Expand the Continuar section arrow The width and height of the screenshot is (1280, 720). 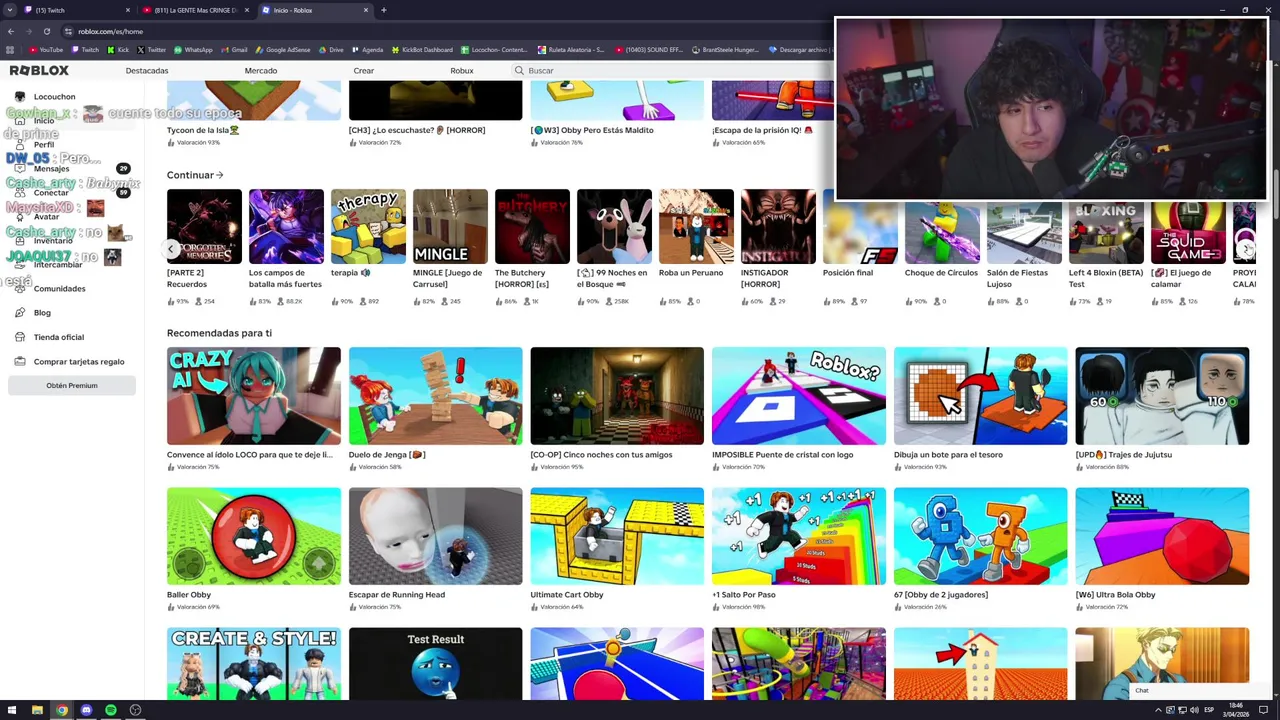point(219,175)
